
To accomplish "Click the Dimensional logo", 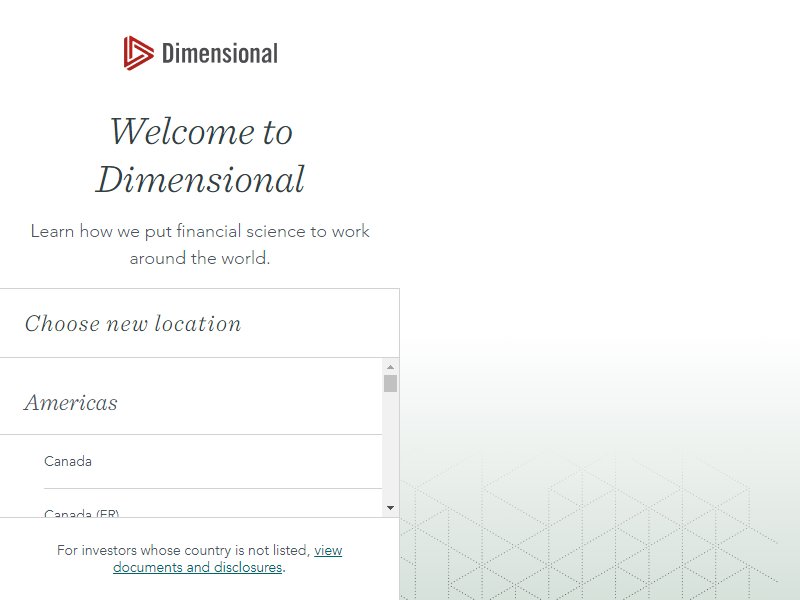I will point(201,53).
